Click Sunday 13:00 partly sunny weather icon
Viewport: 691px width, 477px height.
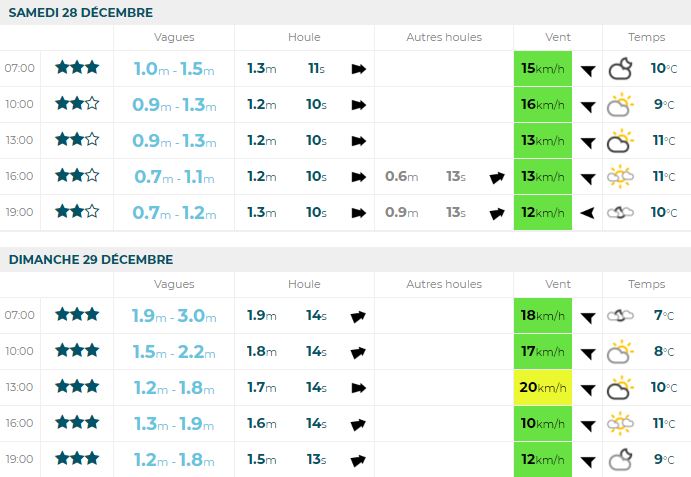point(621,387)
